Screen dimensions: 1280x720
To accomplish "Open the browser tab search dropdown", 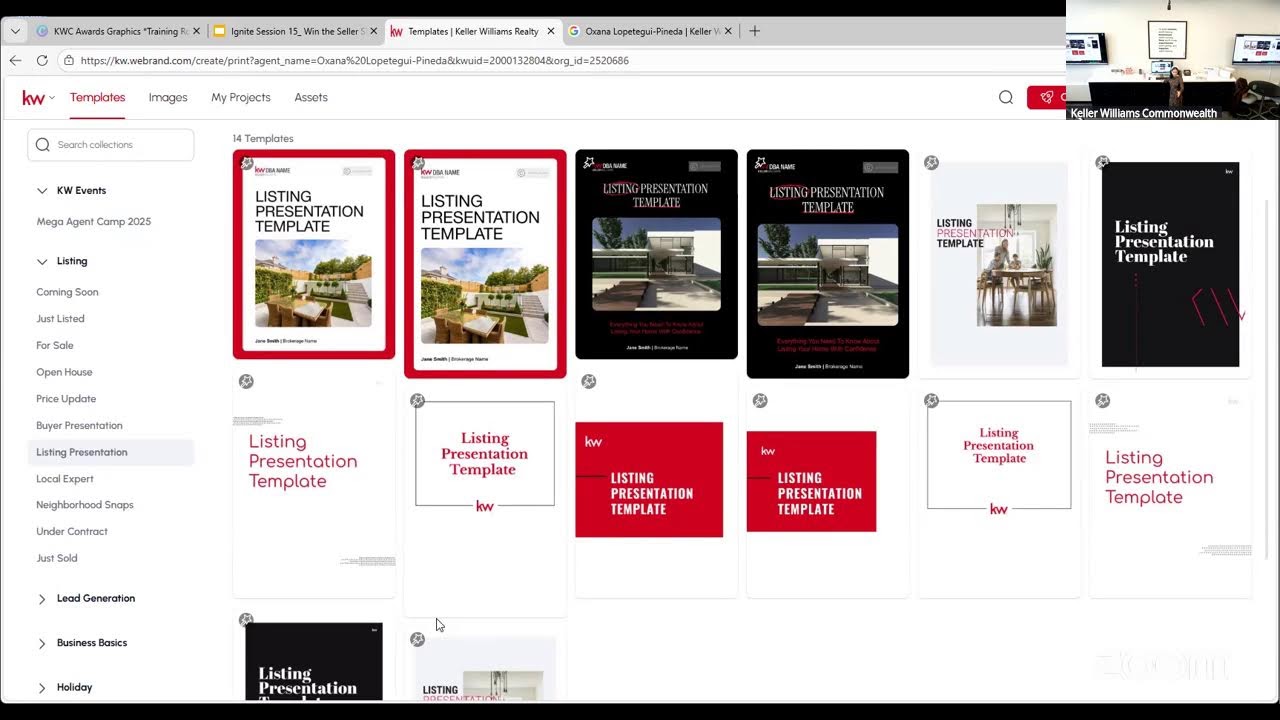I will tap(15, 31).
